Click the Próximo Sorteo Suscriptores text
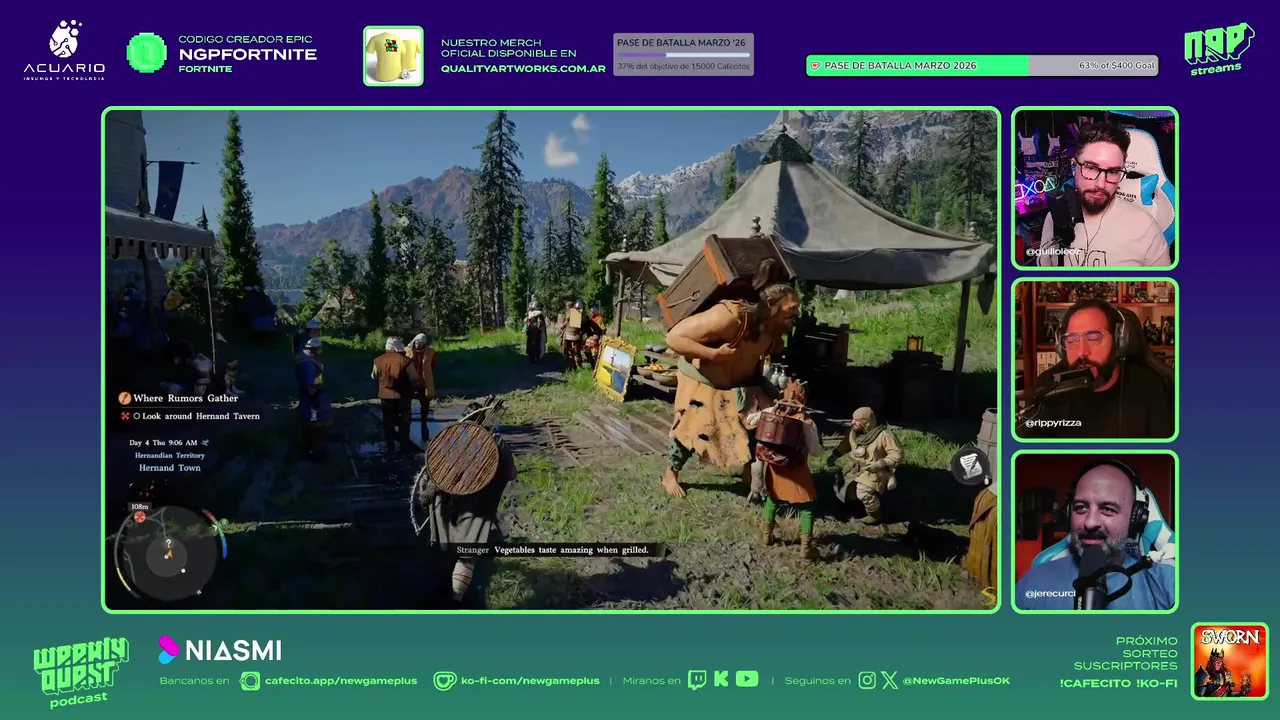 pyautogui.click(x=1126, y=653)
